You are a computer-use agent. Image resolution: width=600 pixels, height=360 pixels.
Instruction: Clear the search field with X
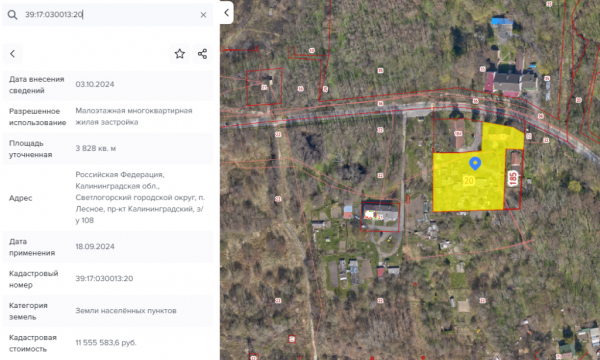tap(203, 15)
